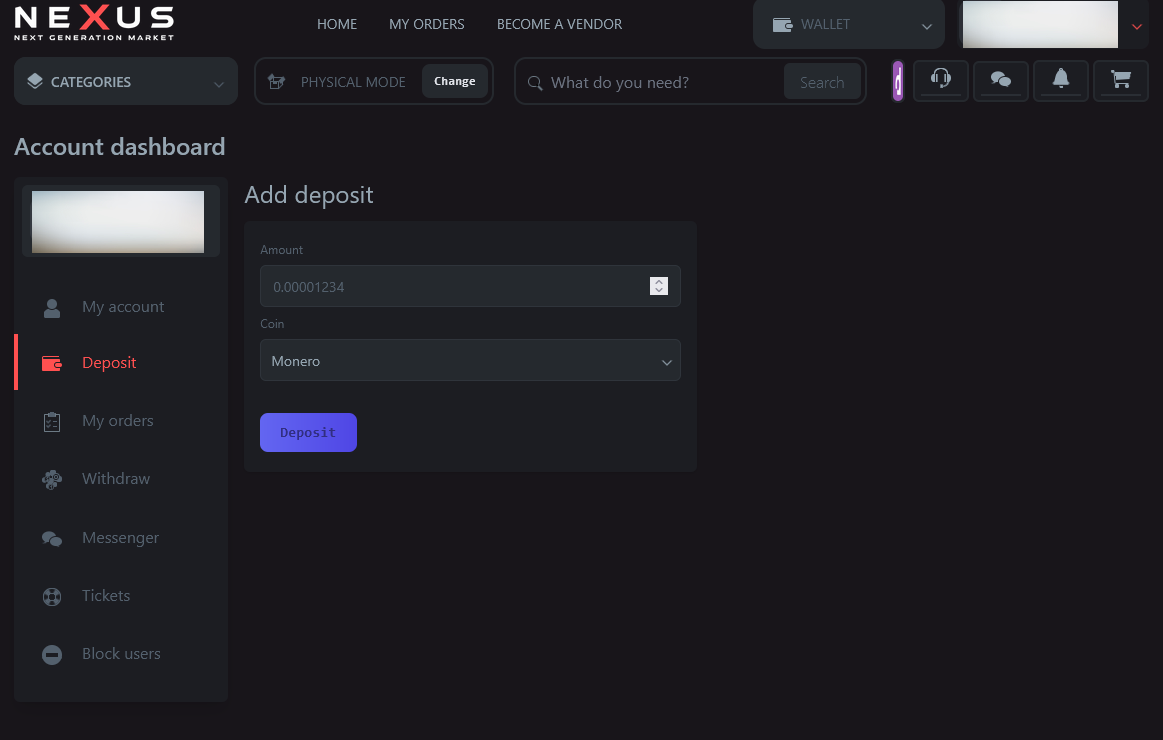Expand the Categories dropdown
The image size is (1163, 740).
pos(125,81)
